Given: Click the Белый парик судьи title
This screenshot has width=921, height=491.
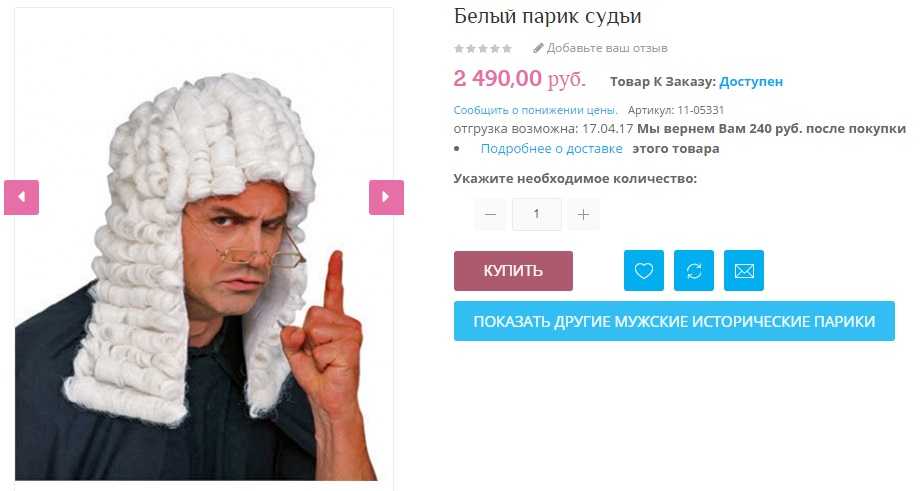Looking at the screenshot, I should point(547,16).
